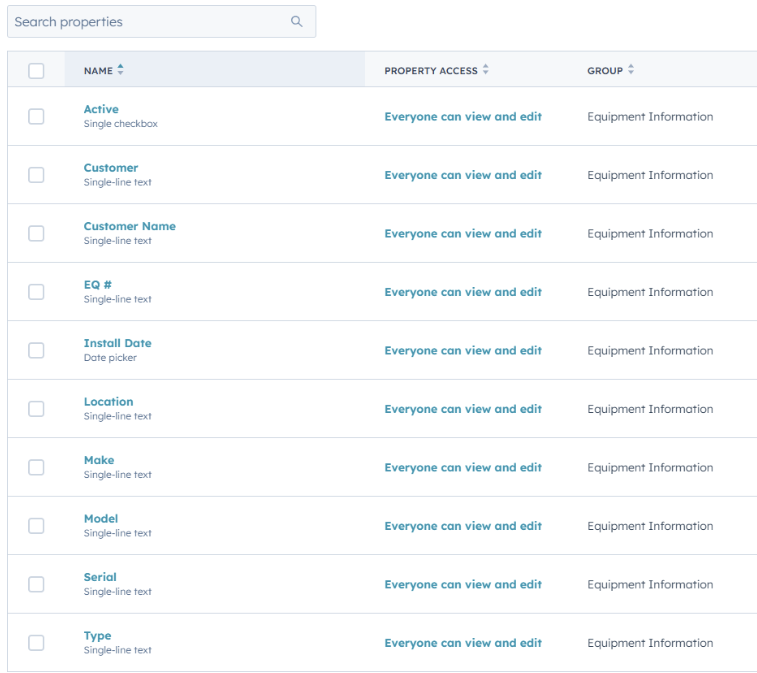Edit access for Model property
The height and width of the screenshot is (673, 757).
(x=463, y=526)
